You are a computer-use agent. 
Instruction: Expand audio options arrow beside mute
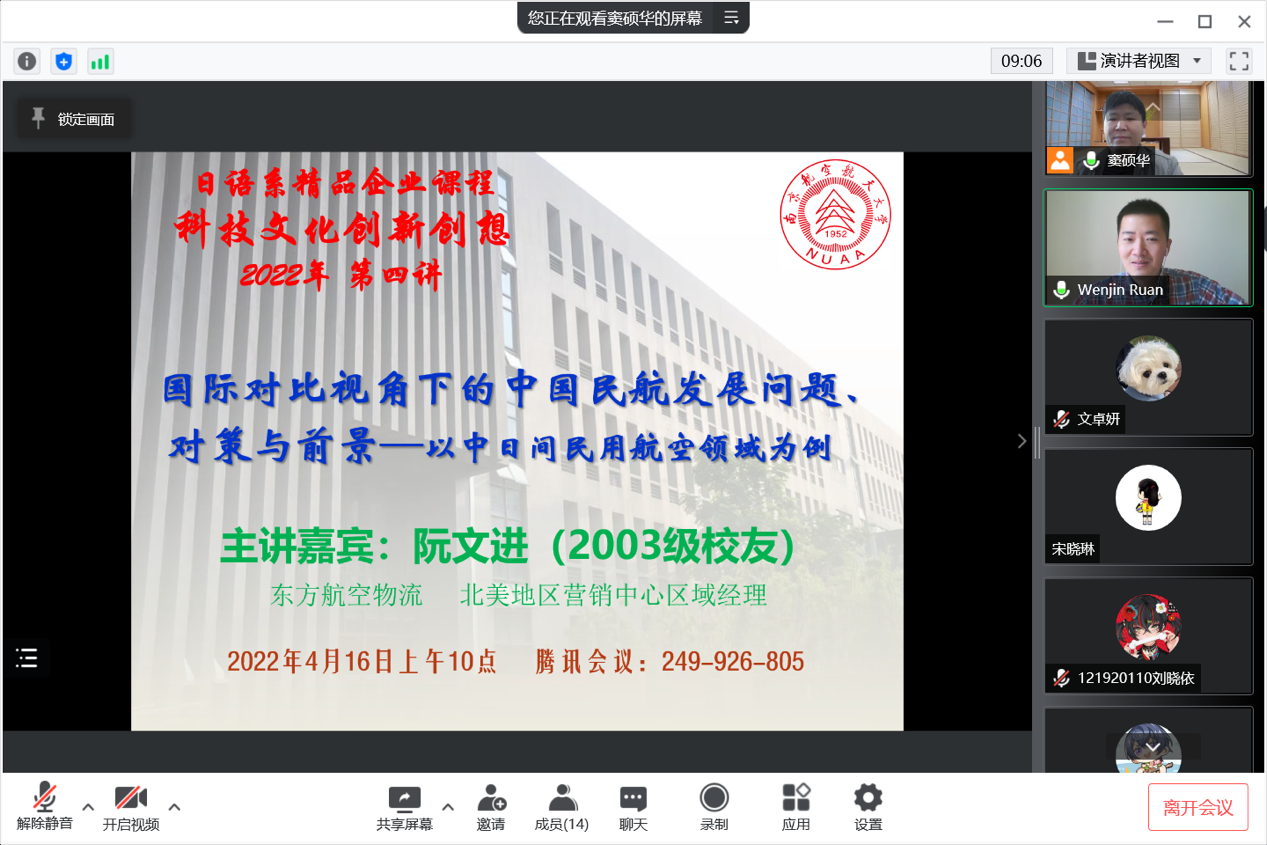(x=88, y=806)
